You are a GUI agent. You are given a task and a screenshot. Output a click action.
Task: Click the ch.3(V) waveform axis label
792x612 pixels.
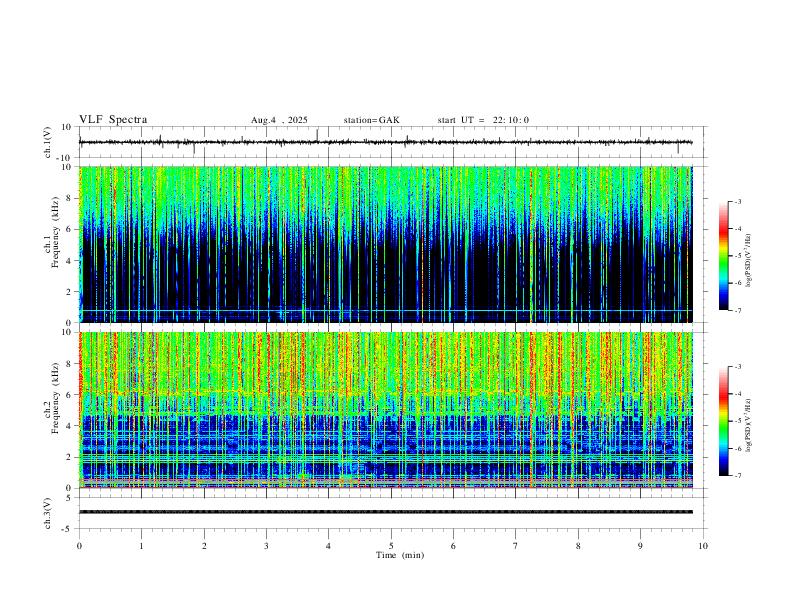pos(48,513)
